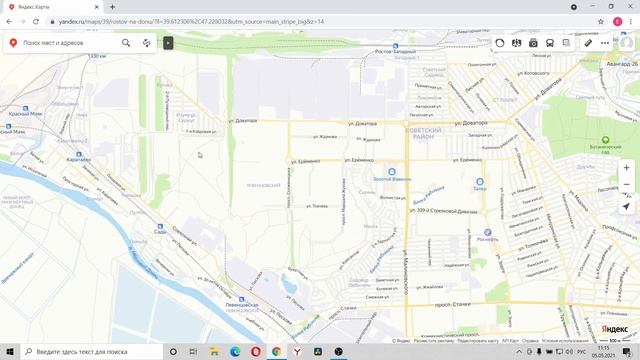Open OBS Studio from the taskbar
Image resolution: width=640 pixels, height=360 pixels.
(x=338, y=351)
